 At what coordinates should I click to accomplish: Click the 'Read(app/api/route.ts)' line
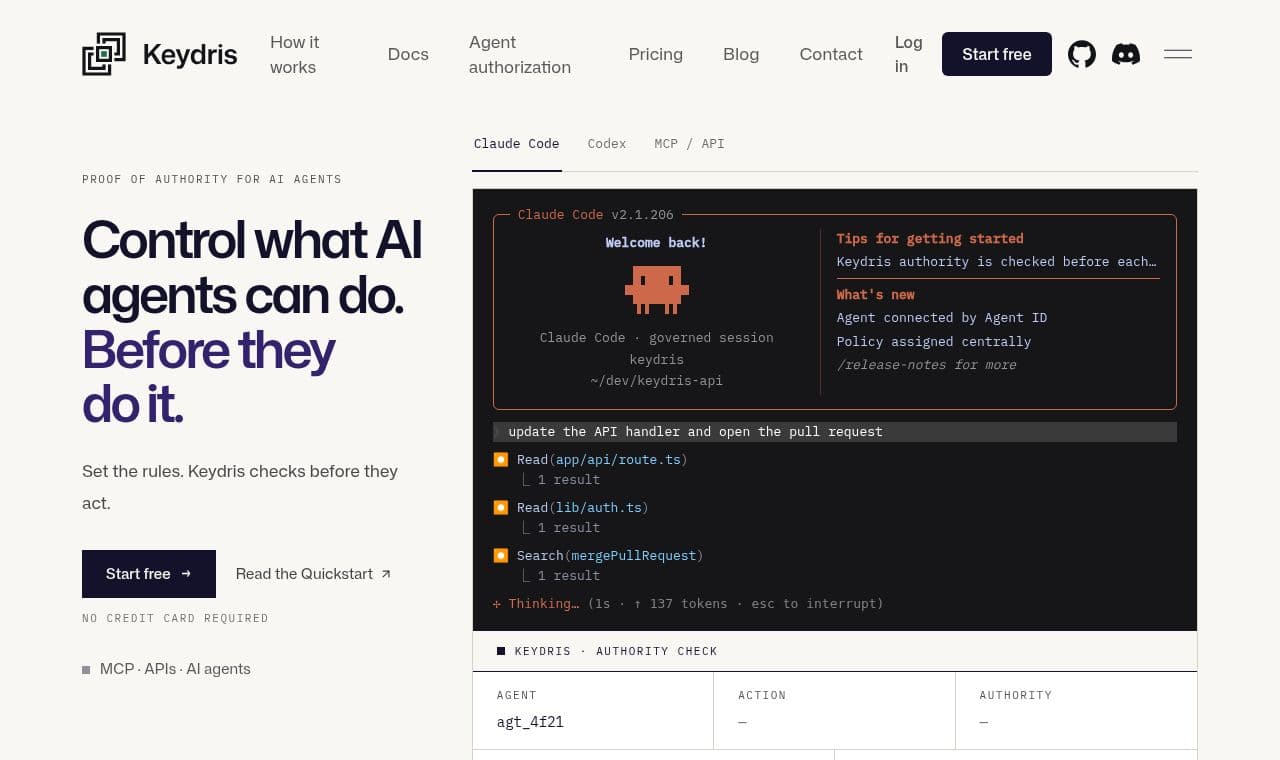tap(602, 460)
